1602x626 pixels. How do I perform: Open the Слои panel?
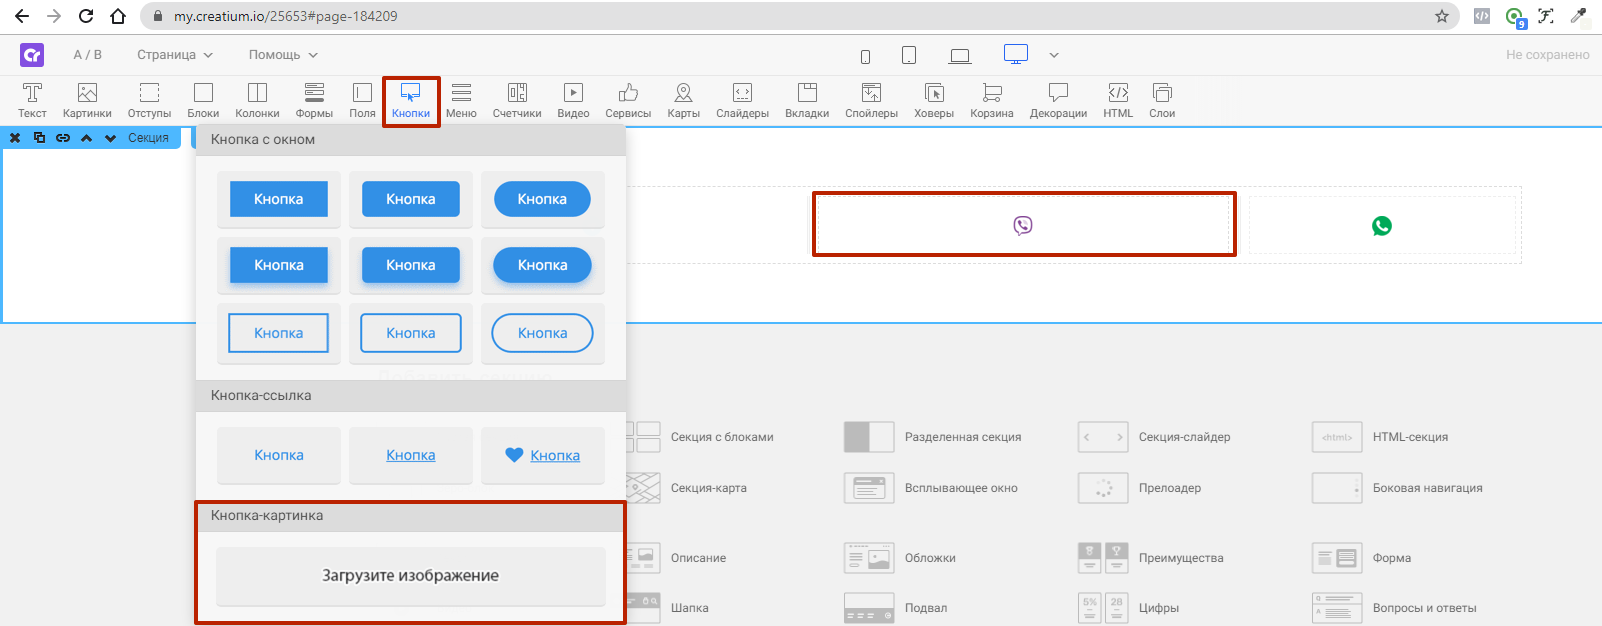[x=1162, y=101]
